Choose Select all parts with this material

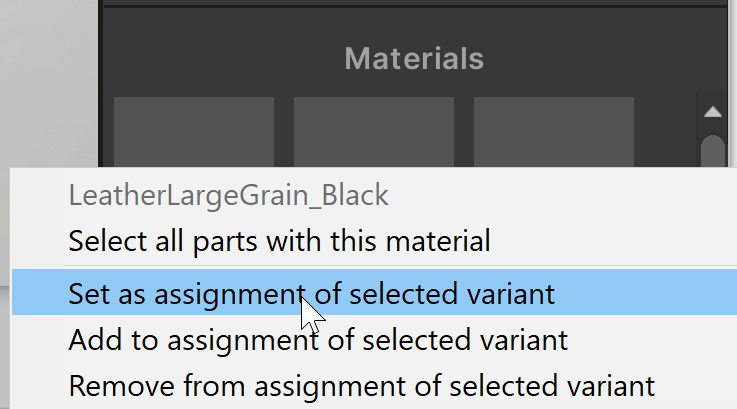[x=279, y=241]
